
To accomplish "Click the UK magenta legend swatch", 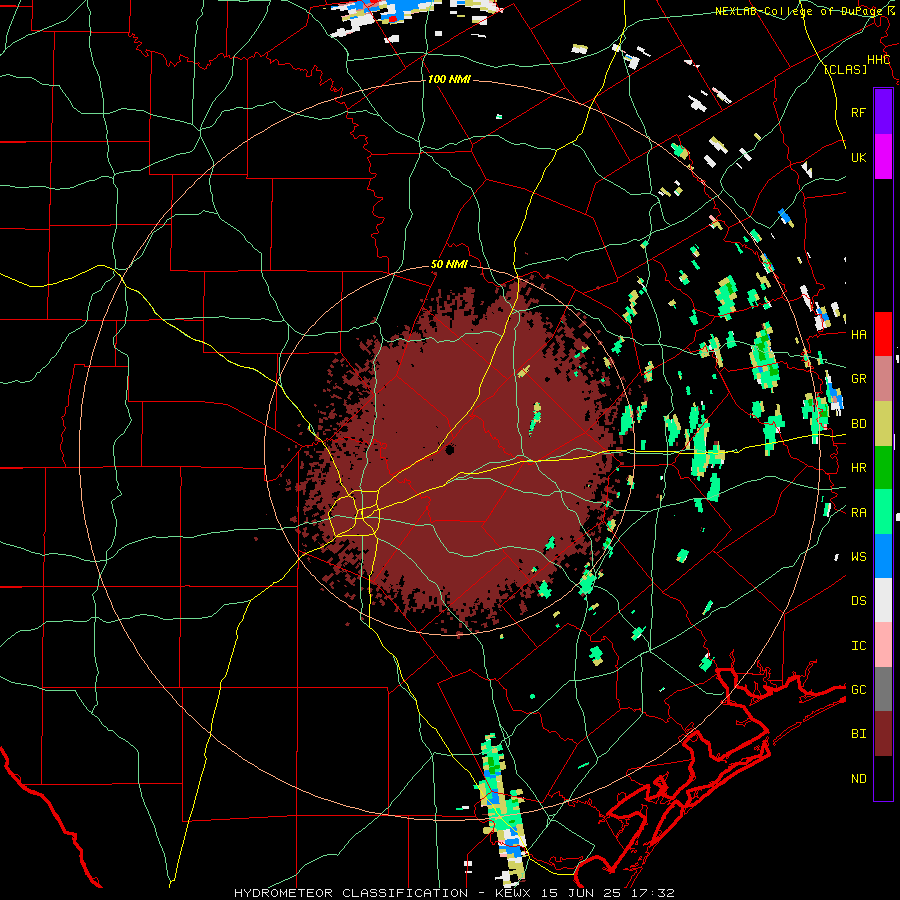I will click(x=883, y=156).
